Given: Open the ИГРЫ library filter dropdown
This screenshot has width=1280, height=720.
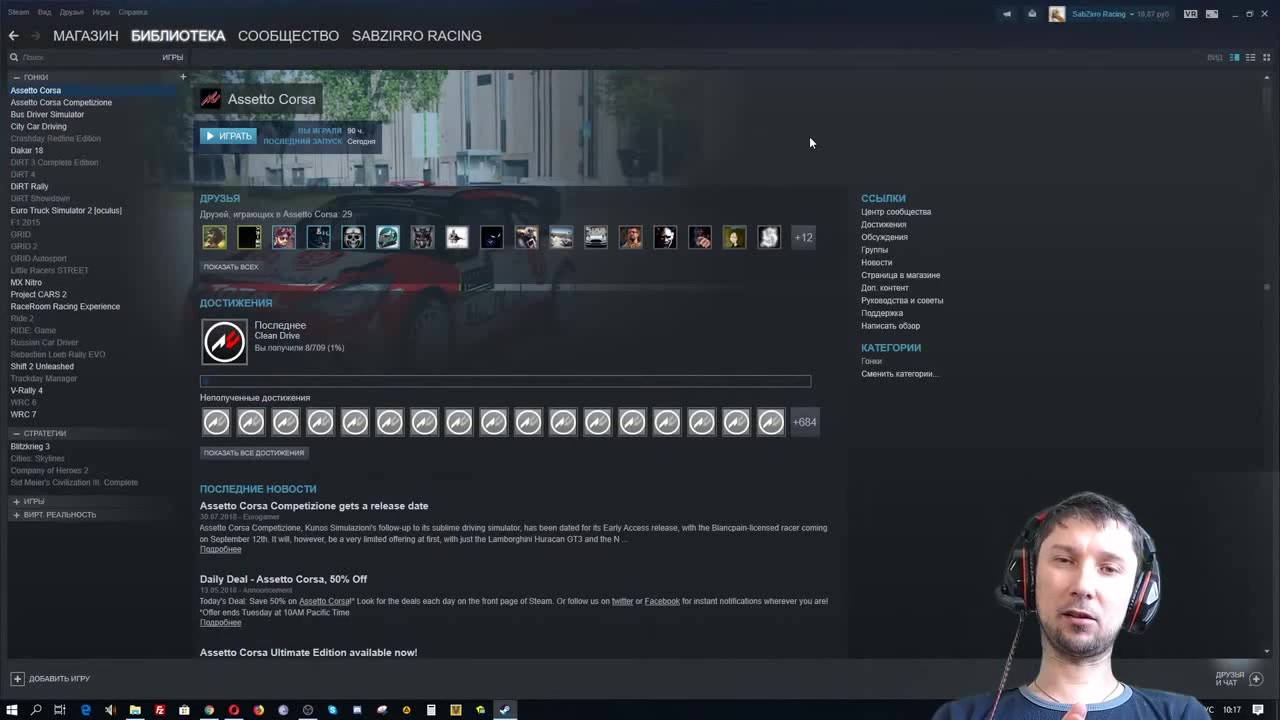Looking at the screenshot, I should tap(173, 57).
